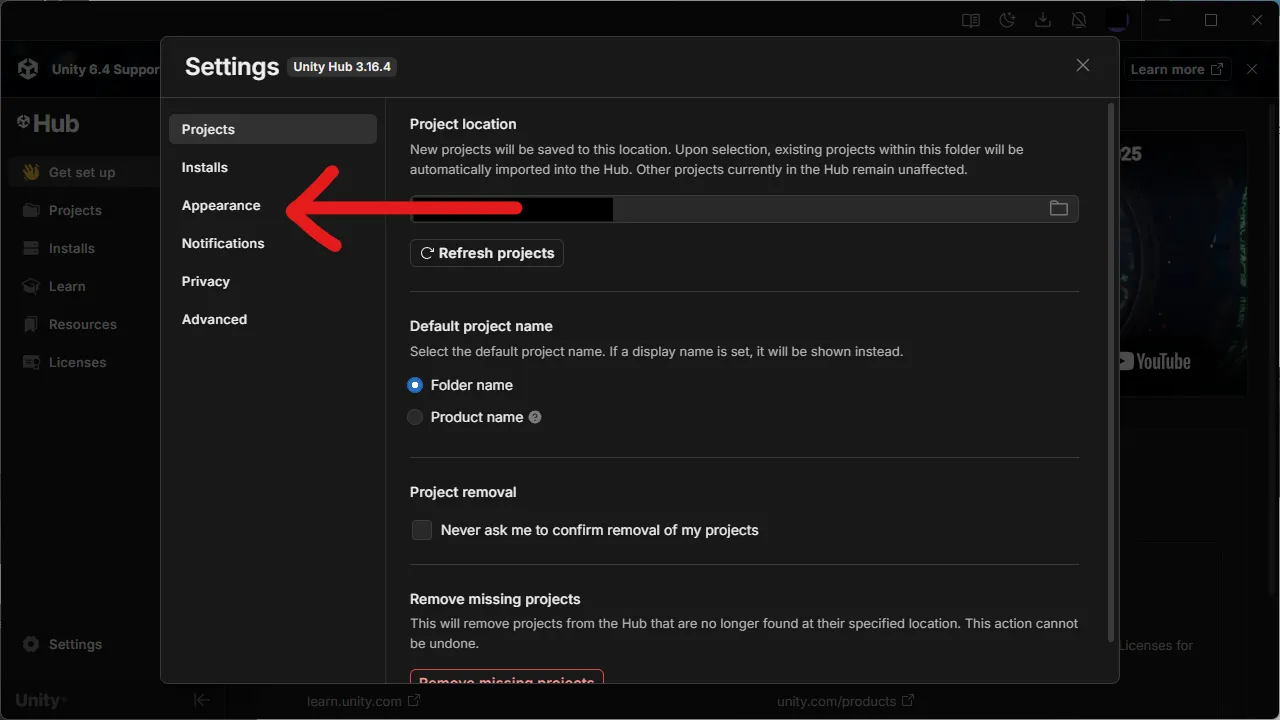Select the Folder name radio button
The height and width of the screenshot is (720, 1280).
(x=415, y=385)
